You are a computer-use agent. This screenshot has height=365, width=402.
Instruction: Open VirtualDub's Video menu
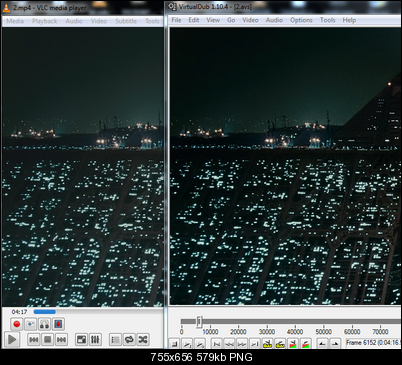click(250, 20)
